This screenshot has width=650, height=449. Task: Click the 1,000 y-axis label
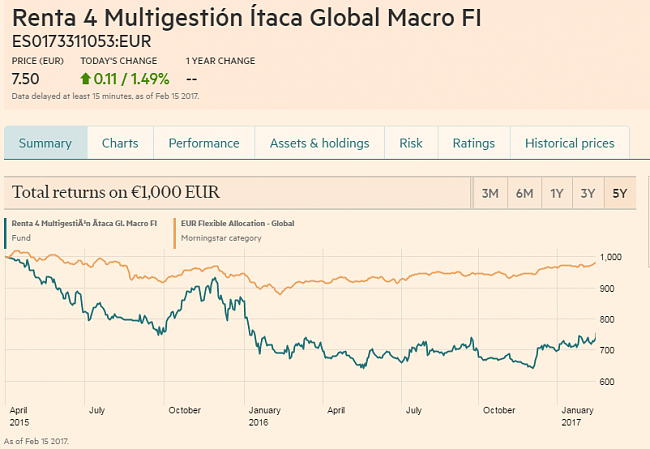(611, 257)
